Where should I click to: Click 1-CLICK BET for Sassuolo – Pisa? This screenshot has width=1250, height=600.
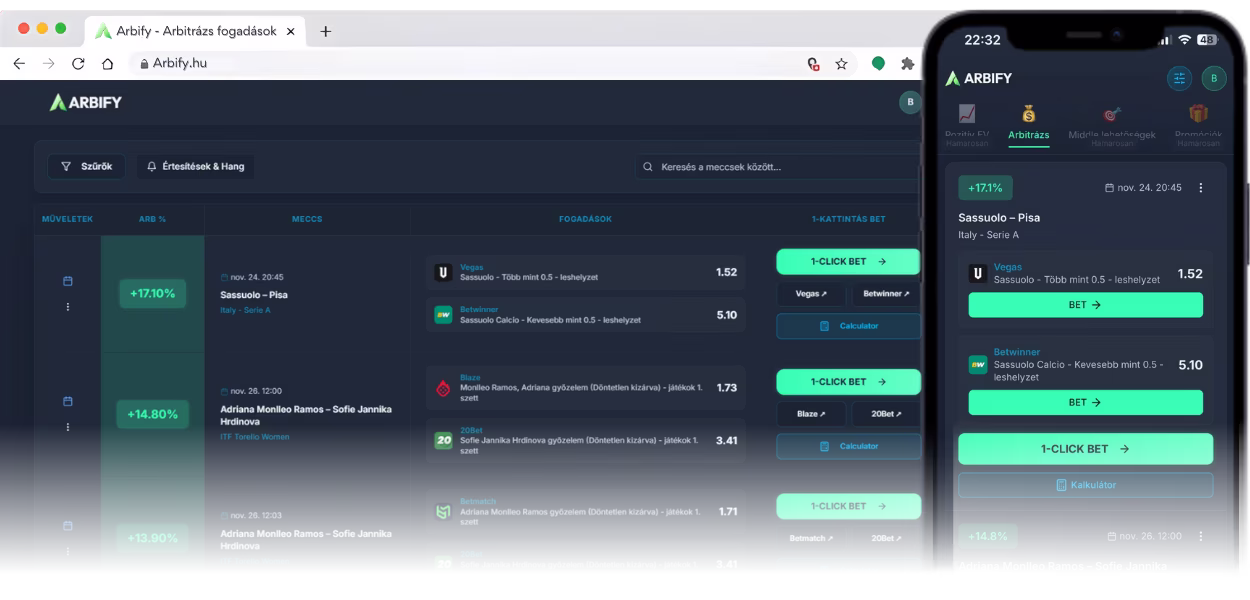tap(847, 262)
